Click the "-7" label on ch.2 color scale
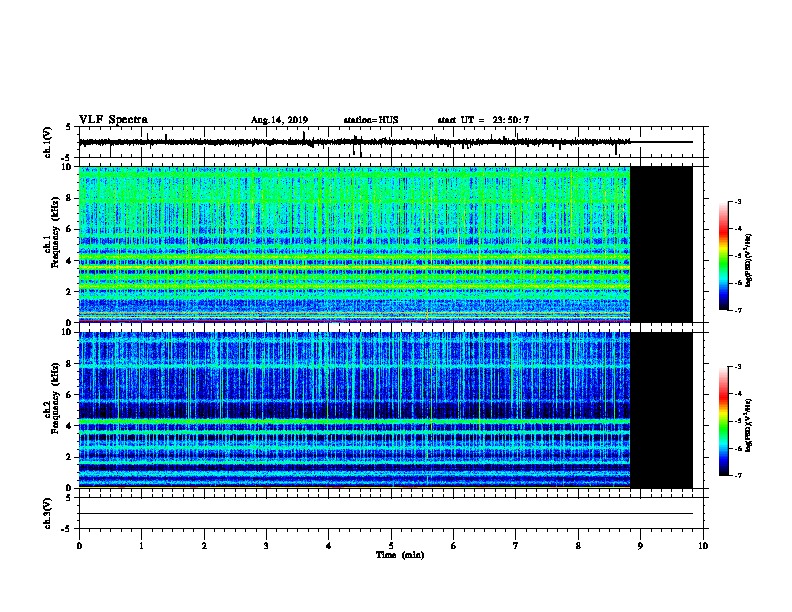792x612 pixels. coord(738,475)
